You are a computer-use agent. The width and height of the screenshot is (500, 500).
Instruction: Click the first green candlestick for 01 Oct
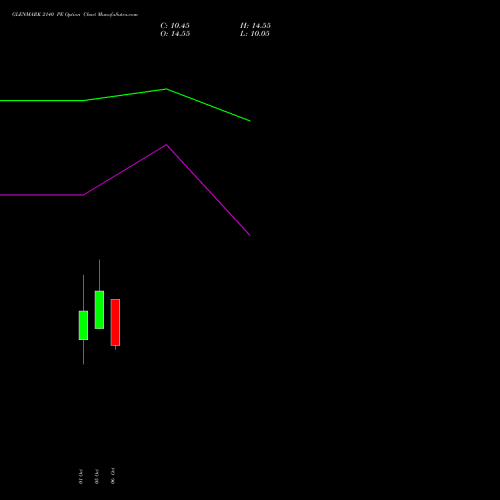[x=83, y=325]
